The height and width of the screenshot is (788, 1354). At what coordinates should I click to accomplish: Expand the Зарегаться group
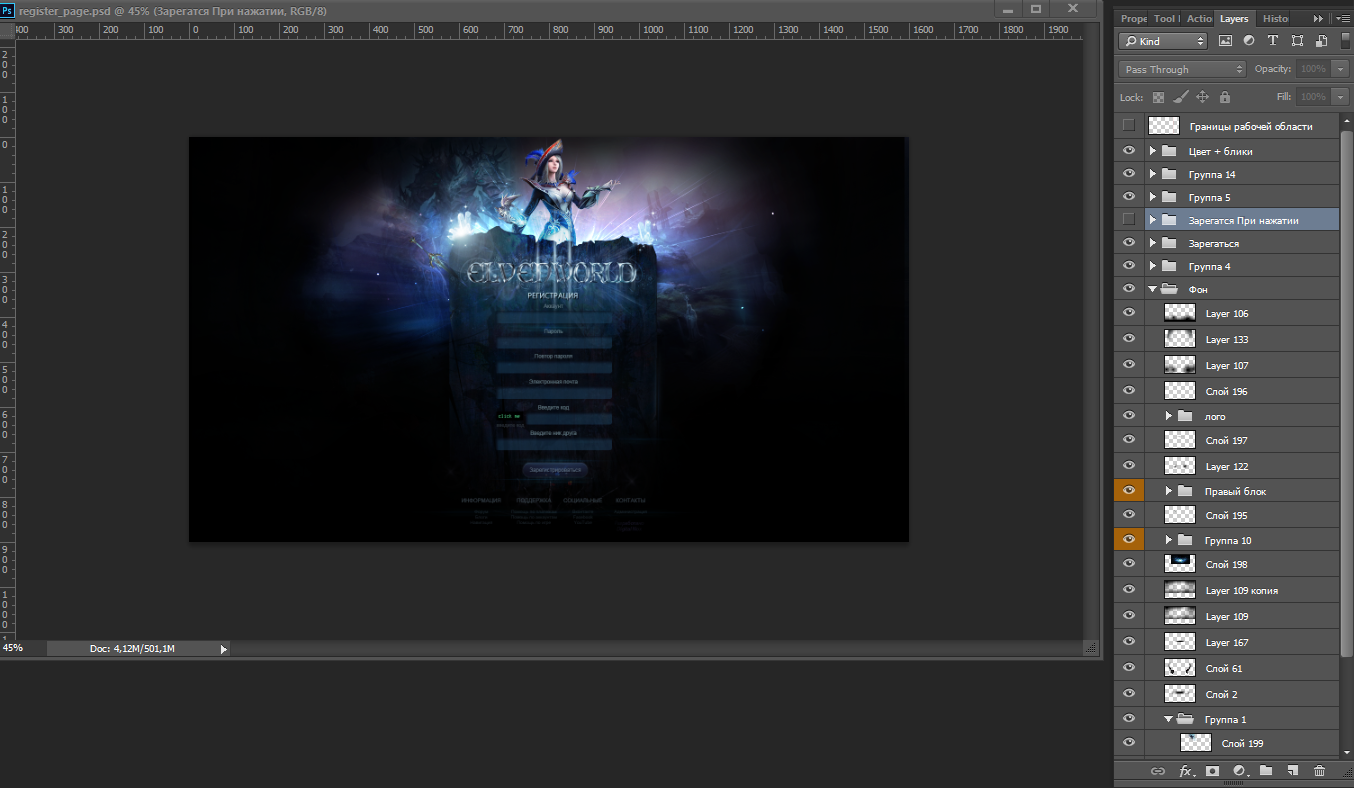(1152, 243)
